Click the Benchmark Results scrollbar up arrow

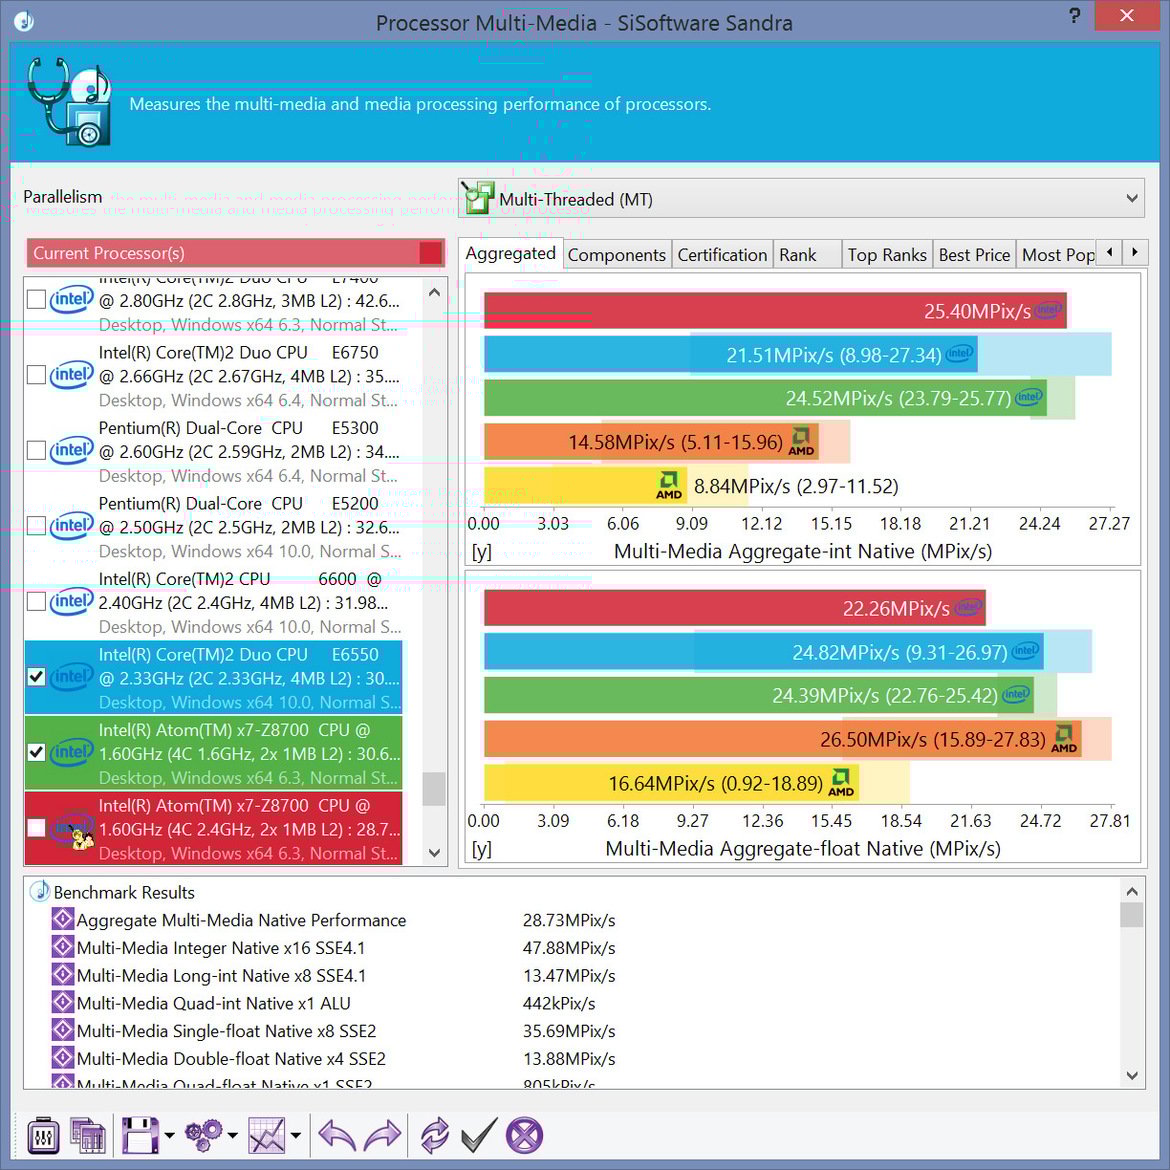tap(1132, 891)
